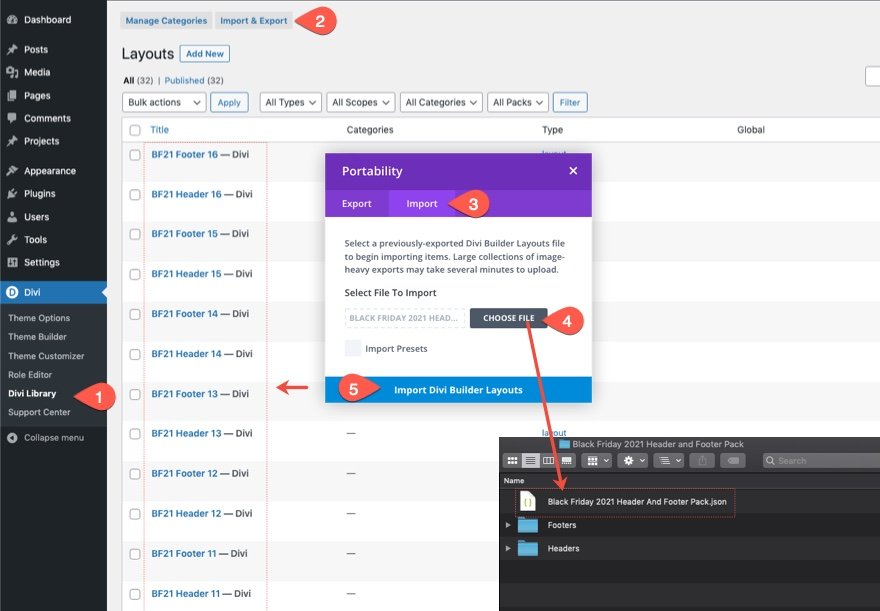Switch Finder to column view
The height and width of the screenshot is (611, 880).
pos(548,461)
